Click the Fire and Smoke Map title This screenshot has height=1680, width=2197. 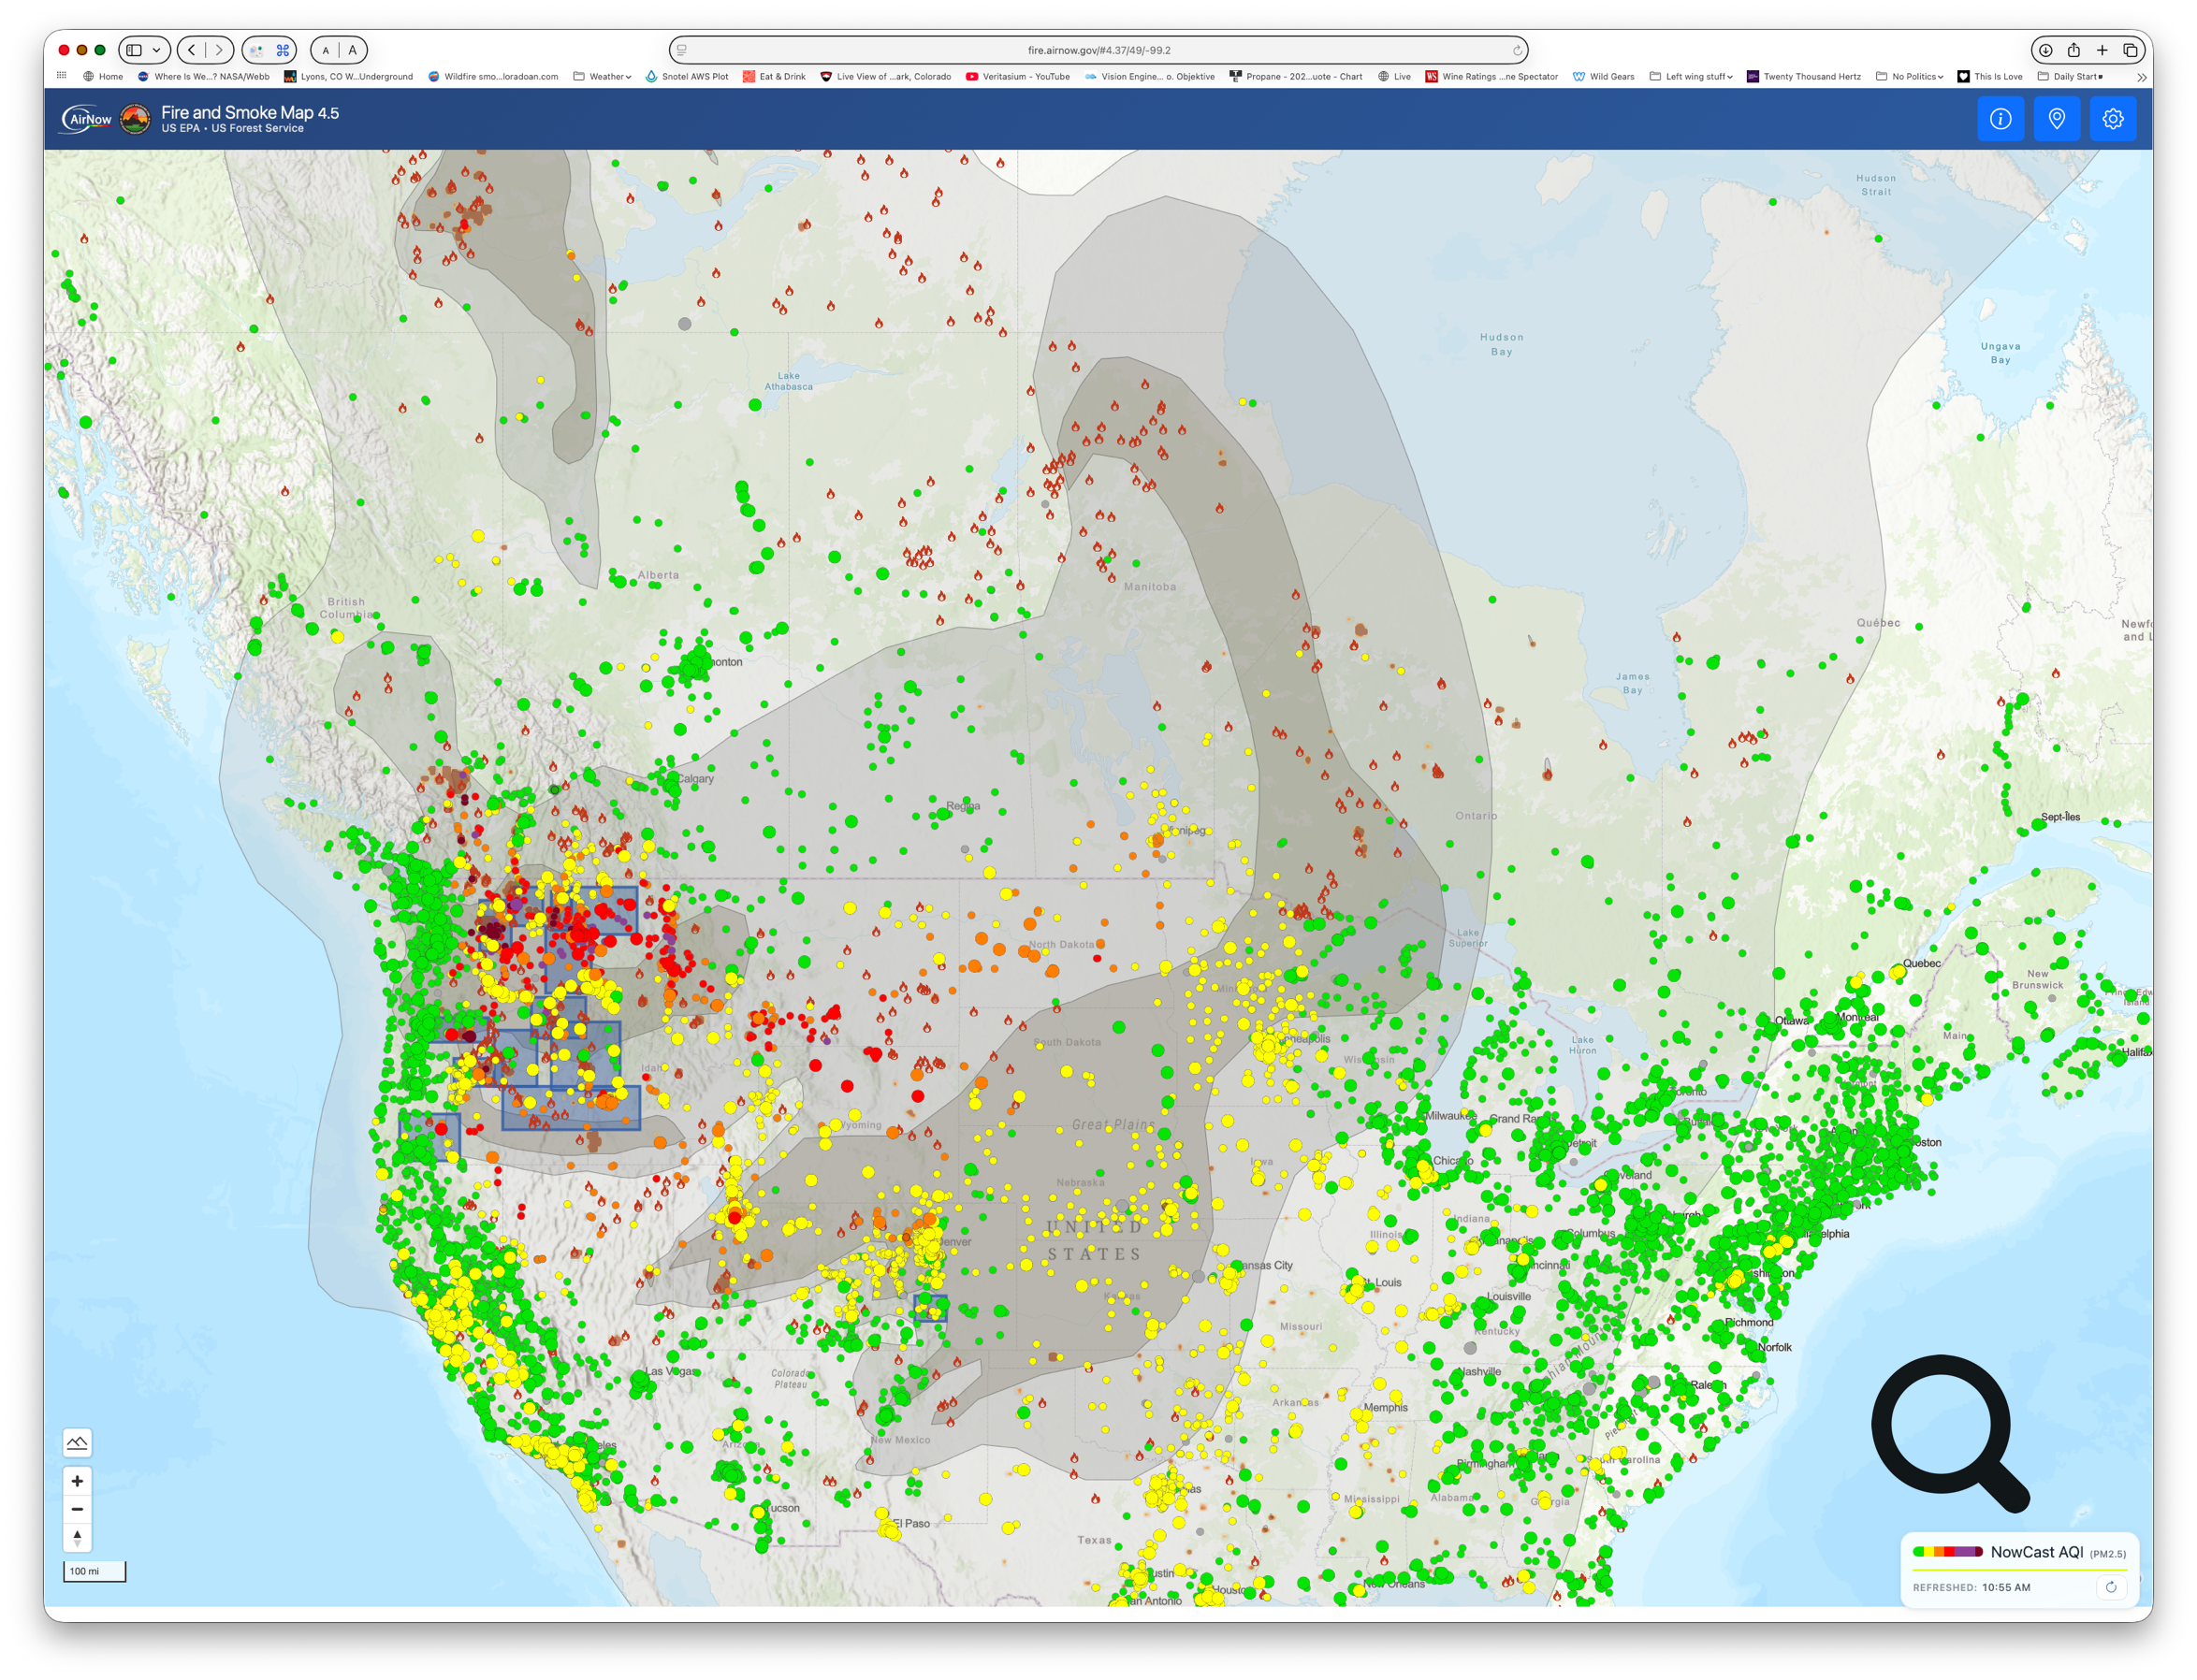[x=250, y=113]
